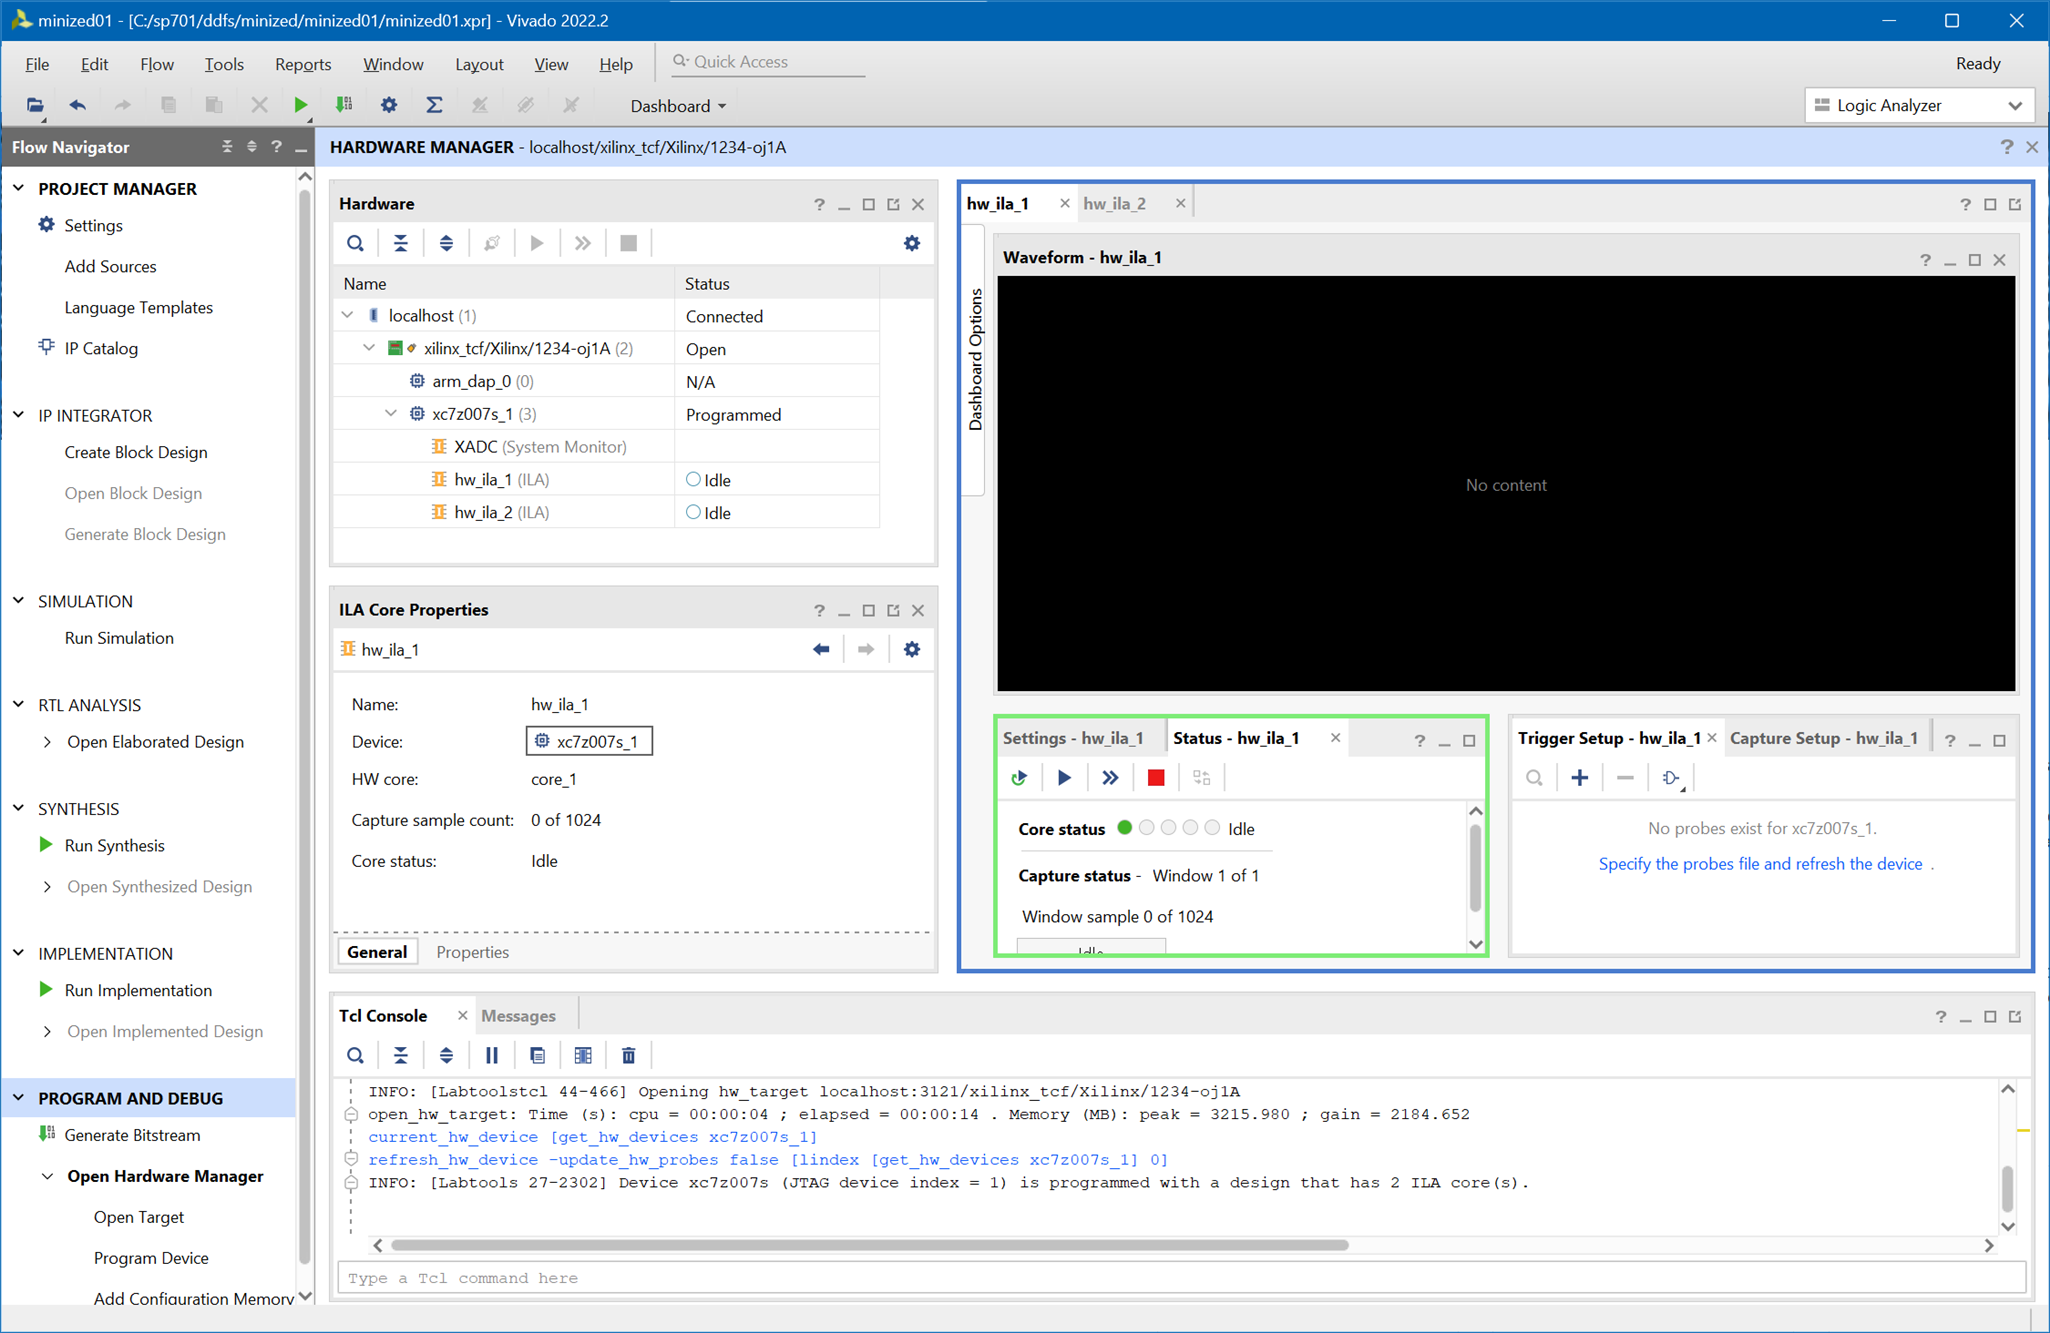Image resolution: width=2050 pixels, height=1333 pixels.
Task: Click Specify the probes file link
Action: [x=1760, y=864]
